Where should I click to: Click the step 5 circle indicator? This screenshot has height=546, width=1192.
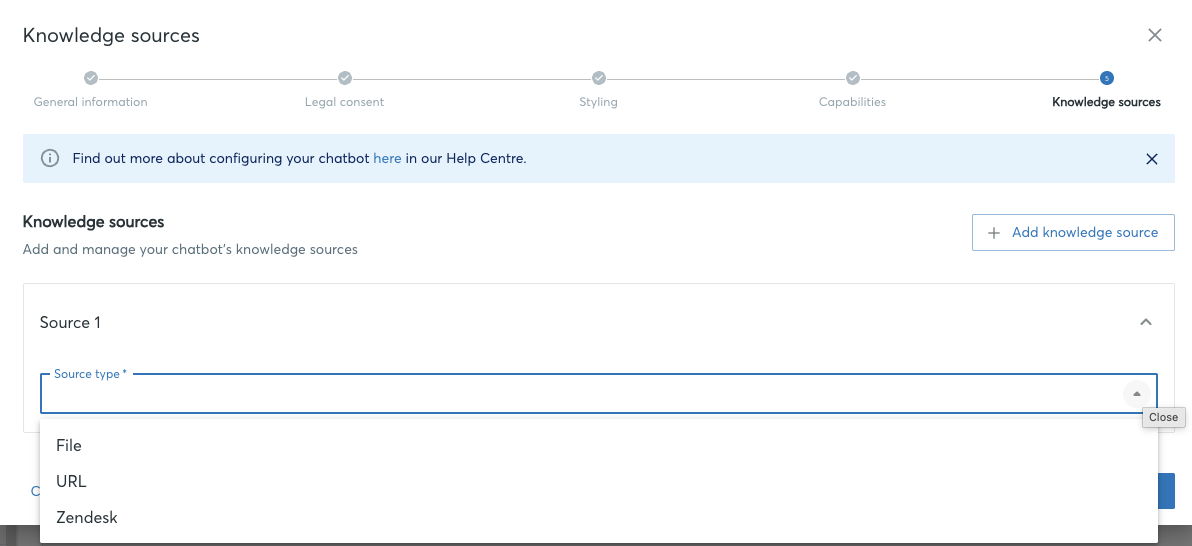[x=1107, y=78]
